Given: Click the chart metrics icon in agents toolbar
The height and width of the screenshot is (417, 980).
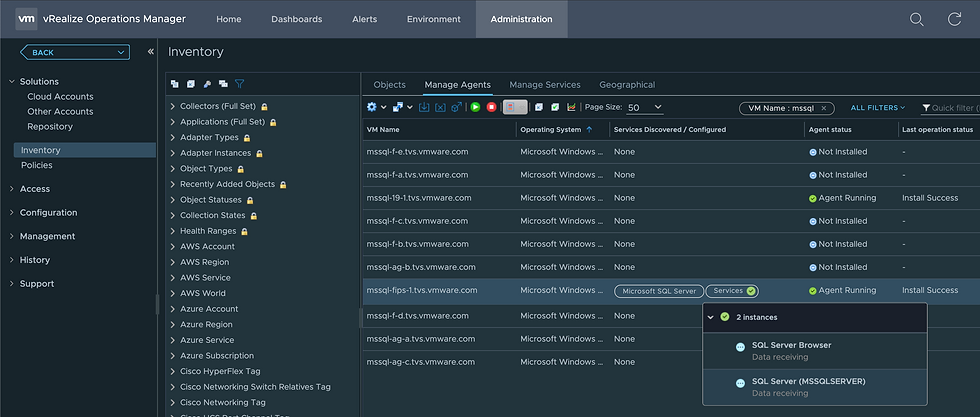Looking at the screenshot, I should [571, 107].
